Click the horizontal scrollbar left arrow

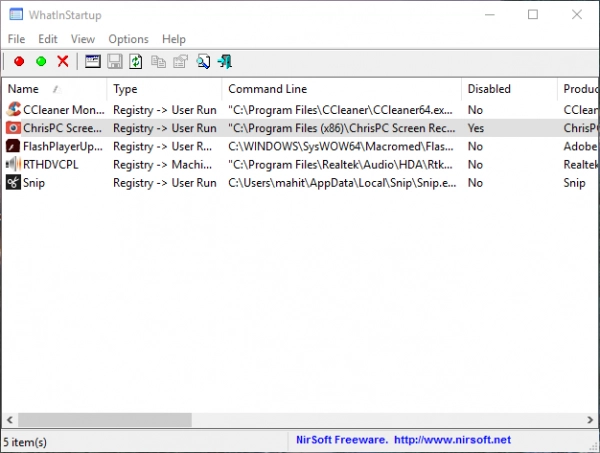click(x=10, y=420)
